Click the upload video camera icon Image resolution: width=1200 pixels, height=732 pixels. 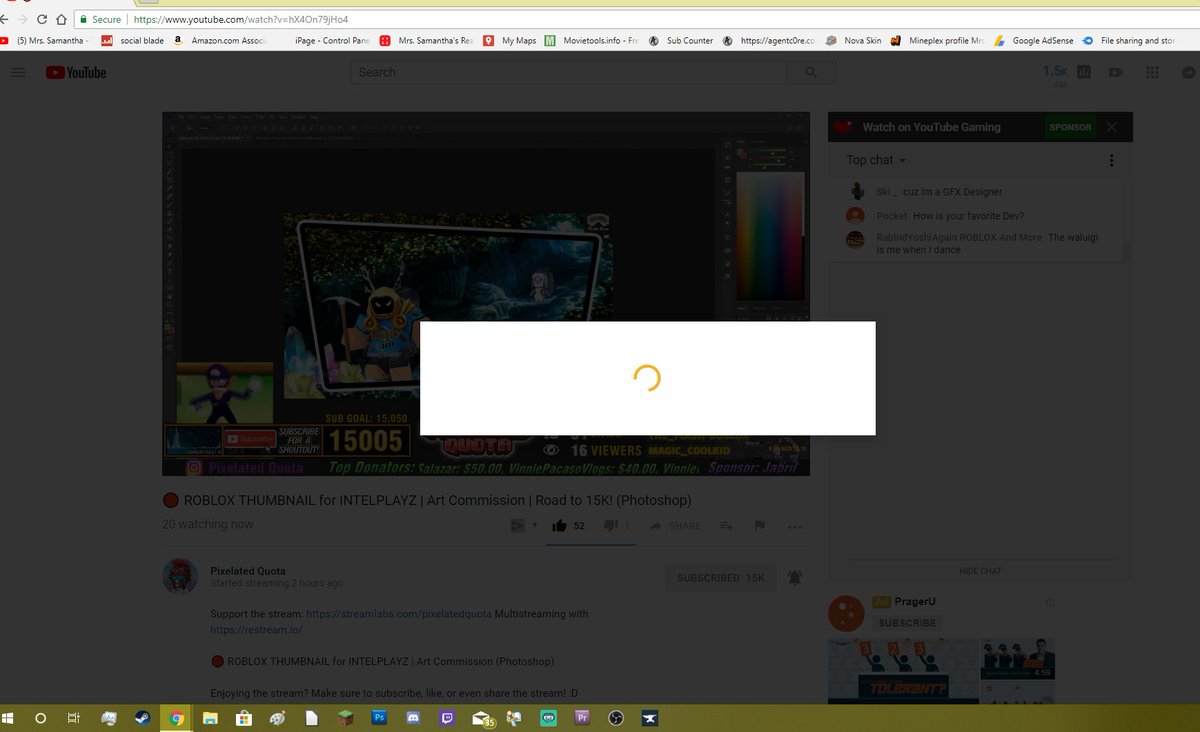(x=1117, y=72)
